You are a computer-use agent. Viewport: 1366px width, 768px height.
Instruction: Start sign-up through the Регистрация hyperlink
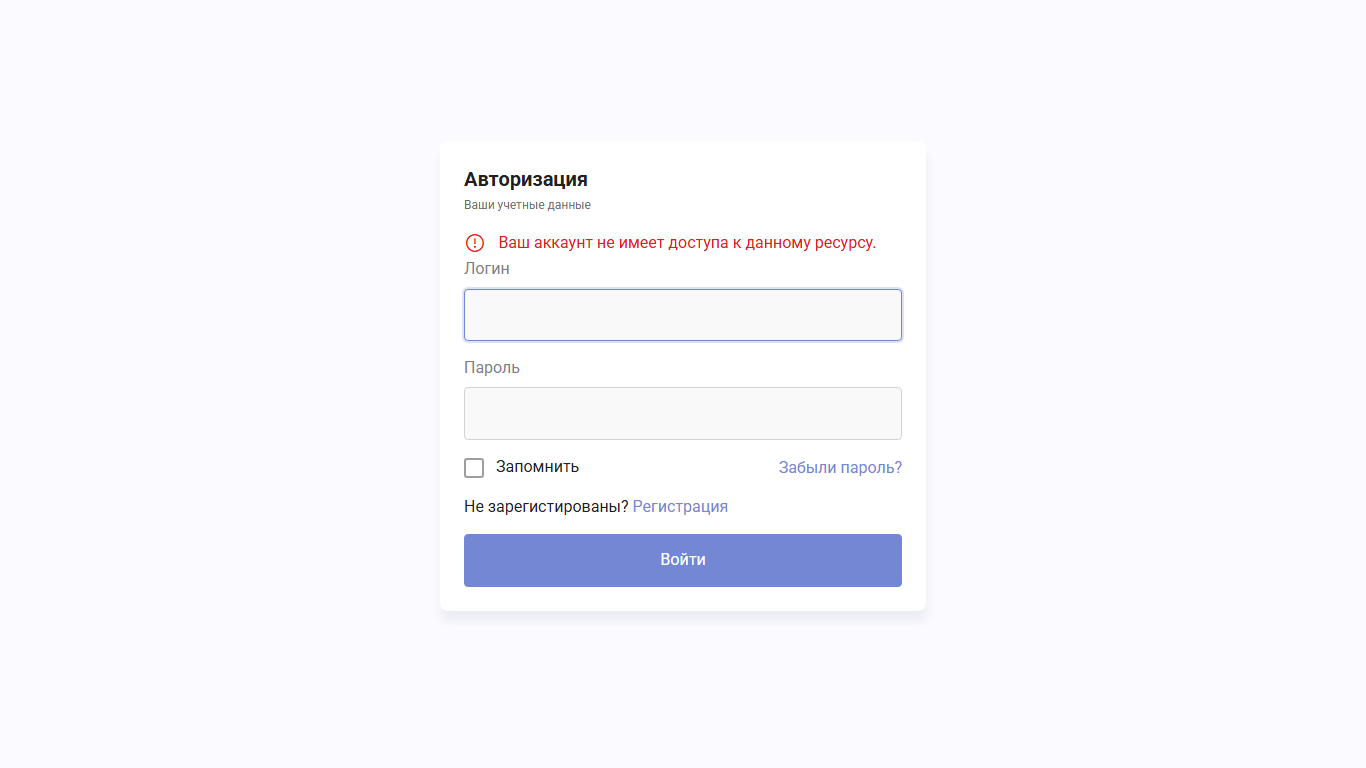[680, 506]
